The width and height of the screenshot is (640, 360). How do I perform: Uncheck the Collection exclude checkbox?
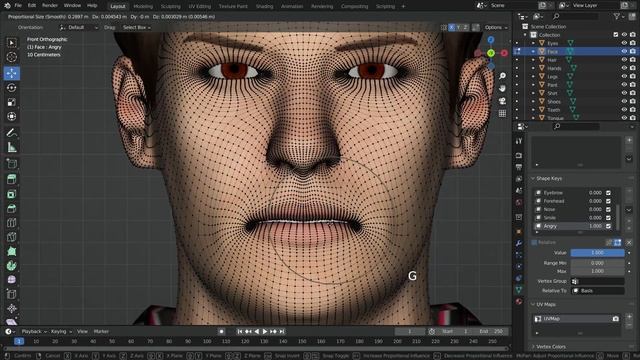tap(616, 35)
